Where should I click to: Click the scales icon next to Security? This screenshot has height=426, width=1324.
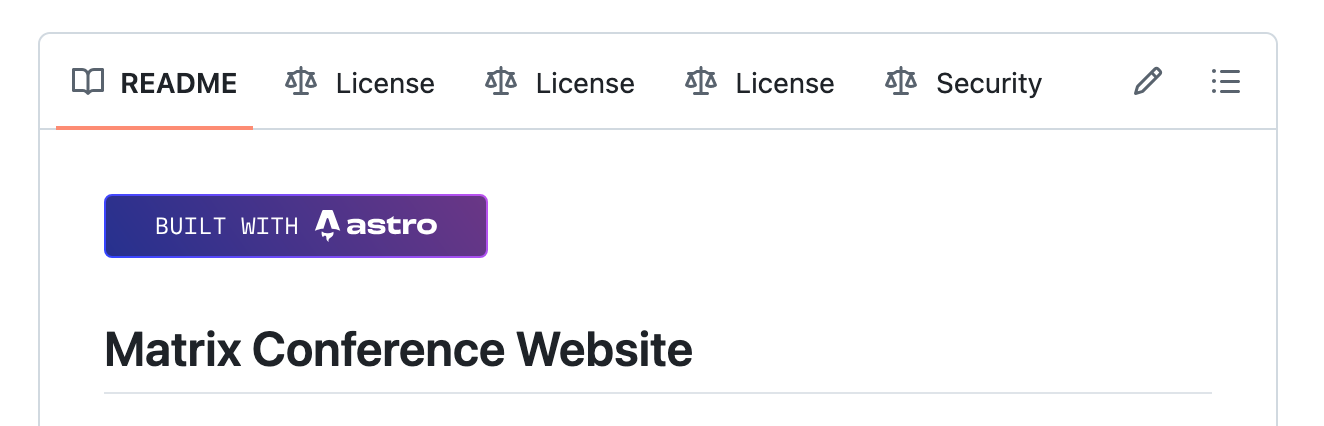(x=901, y=82)
